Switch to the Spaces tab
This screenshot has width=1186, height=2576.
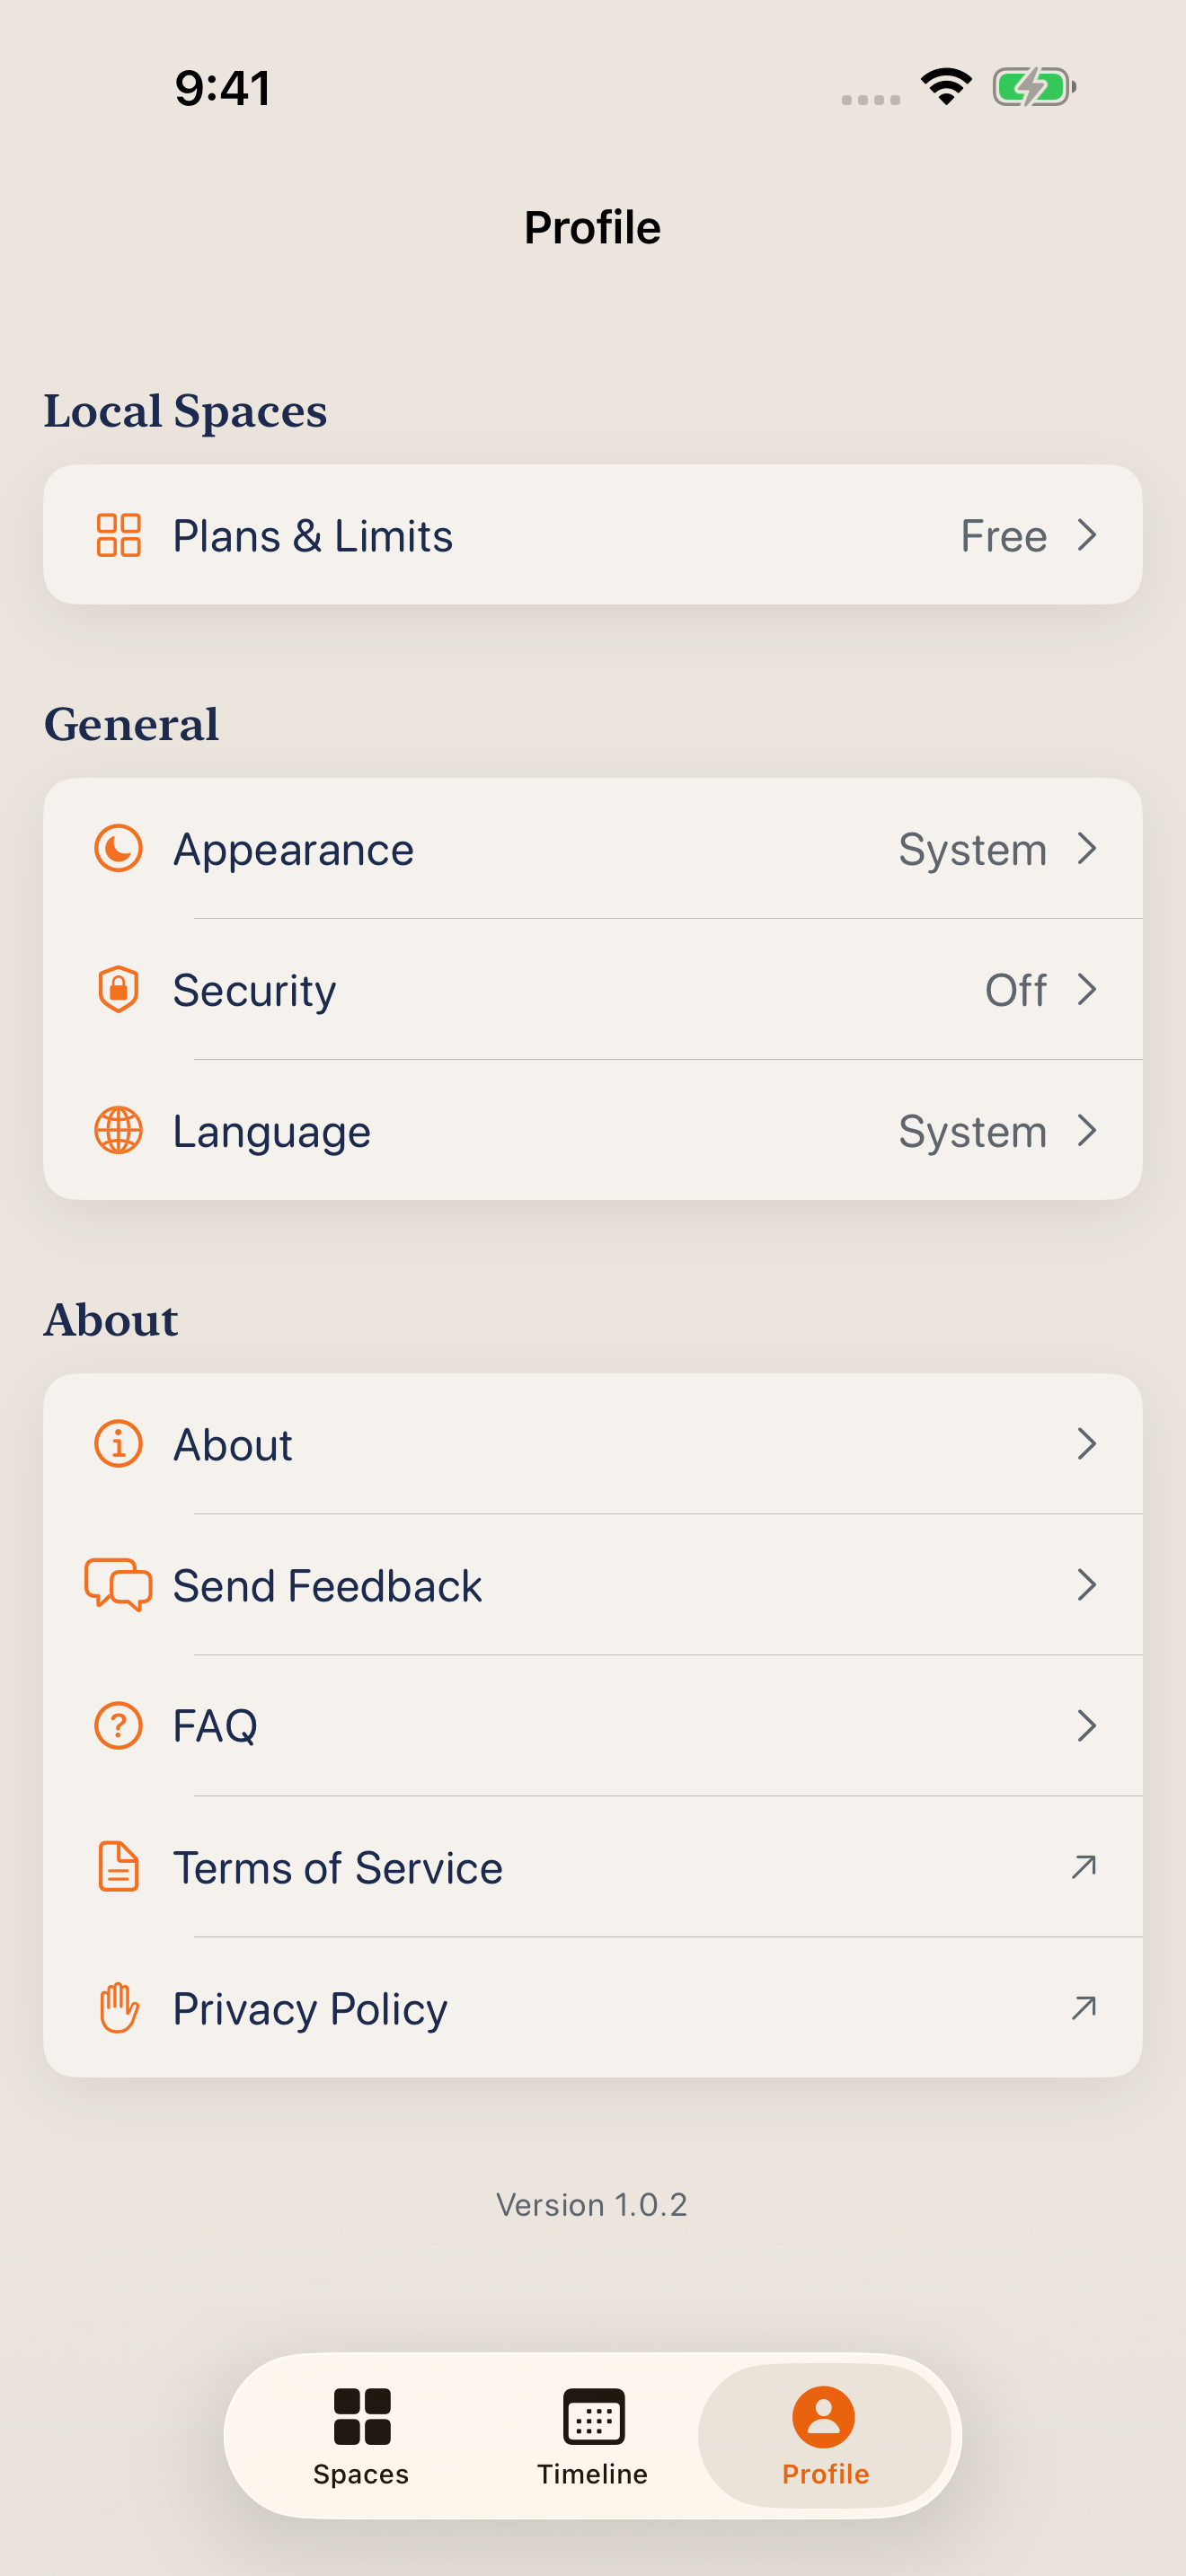tap(361, 2436)
